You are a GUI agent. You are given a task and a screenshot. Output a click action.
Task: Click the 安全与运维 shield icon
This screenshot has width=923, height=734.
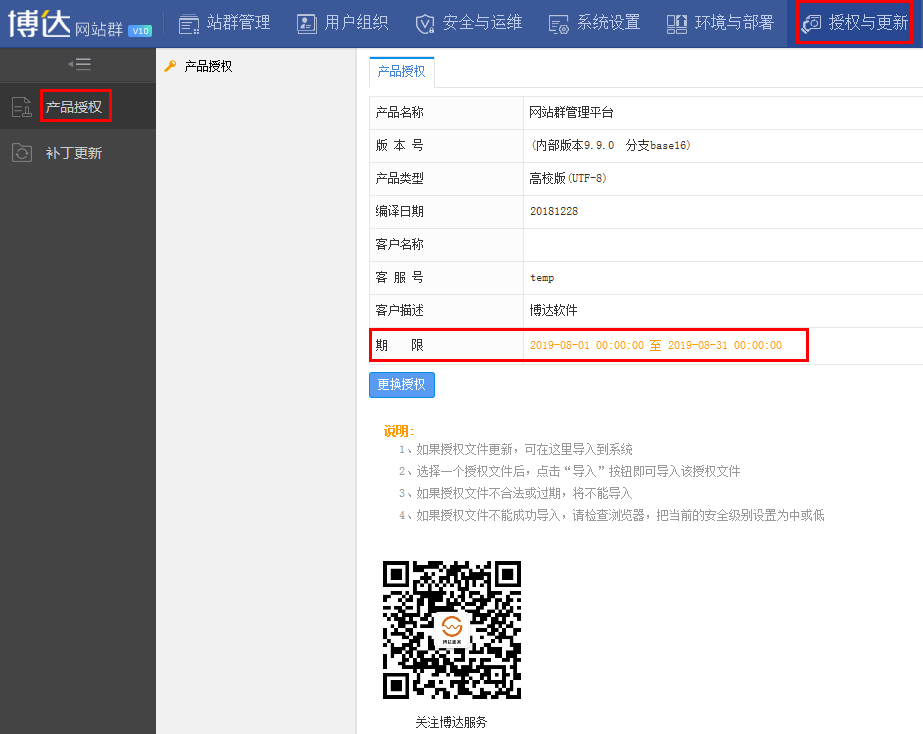click(425, 23)
